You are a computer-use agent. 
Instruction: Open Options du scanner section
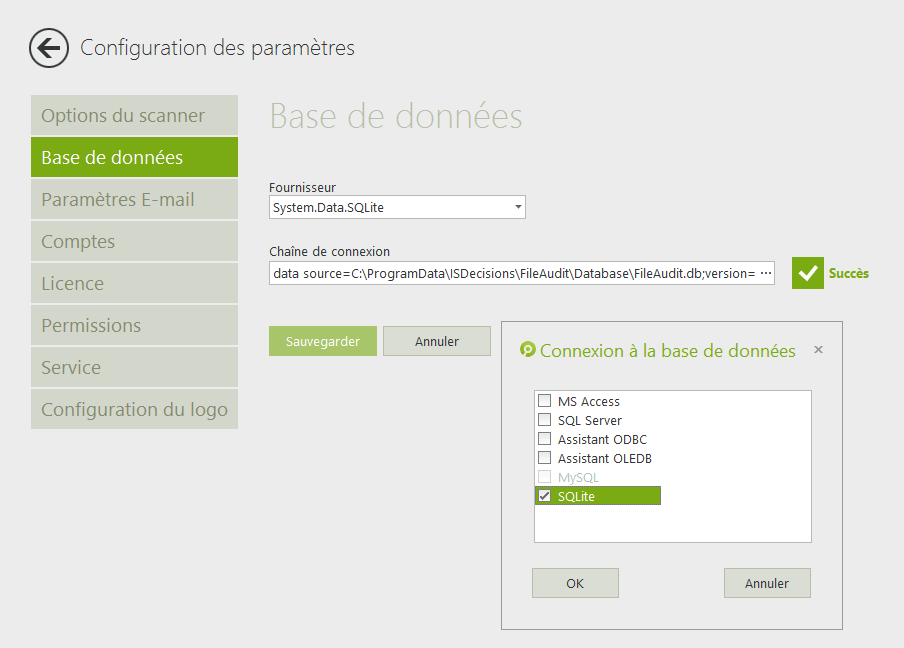click(x=134, y=116)
